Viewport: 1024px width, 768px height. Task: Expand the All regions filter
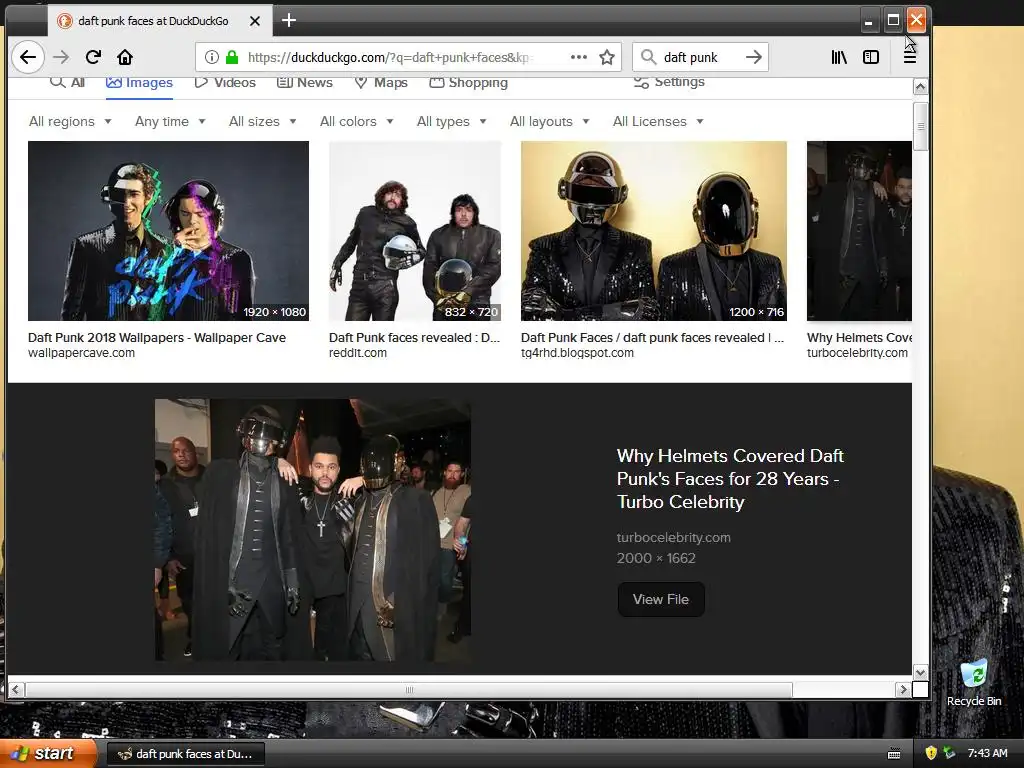tap(70, 121)
